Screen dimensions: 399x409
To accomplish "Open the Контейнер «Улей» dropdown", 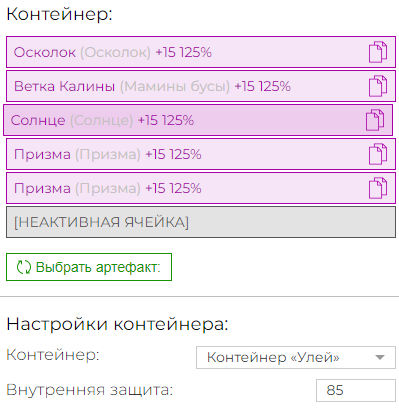I will [x=296, y=357].
